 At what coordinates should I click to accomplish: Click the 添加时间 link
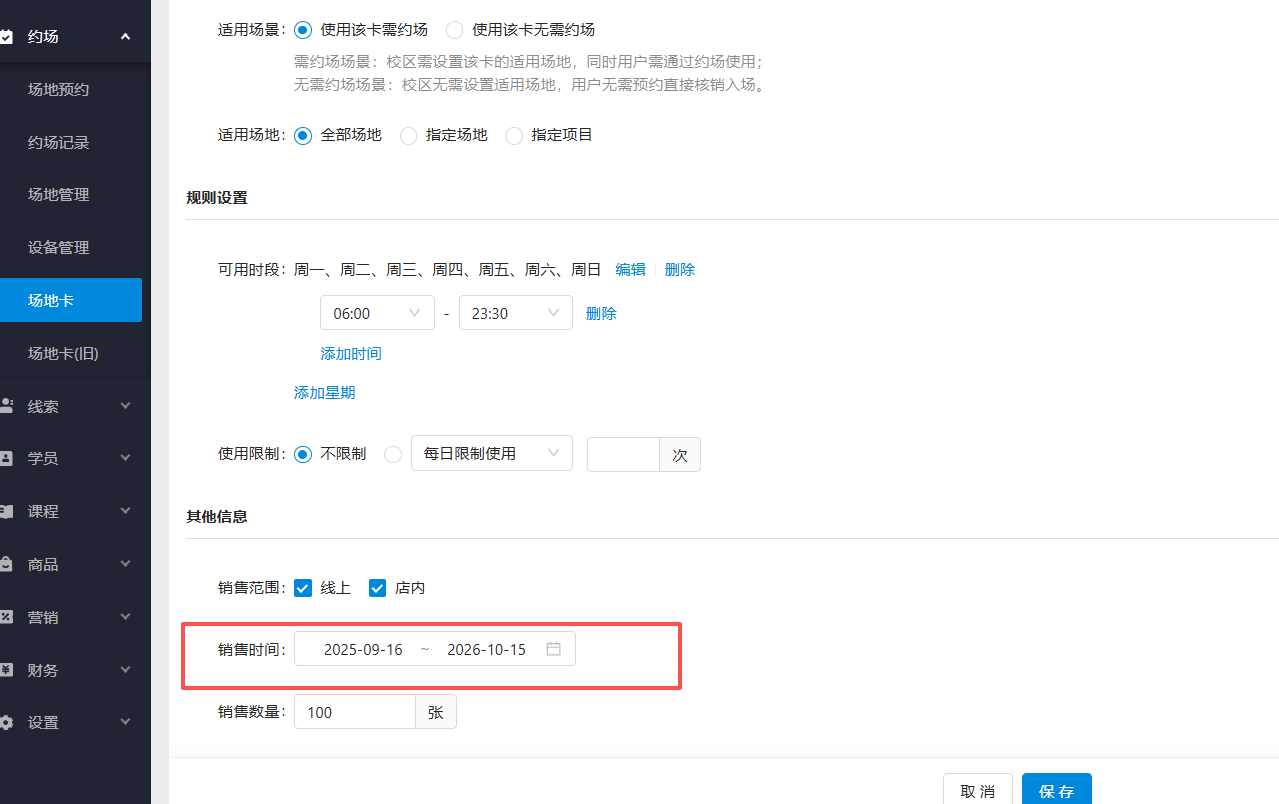(x=350, y=353)
